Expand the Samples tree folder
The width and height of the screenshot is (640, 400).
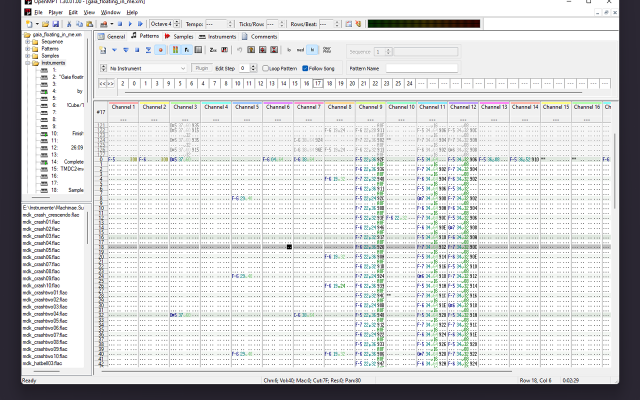coord(28,56)
